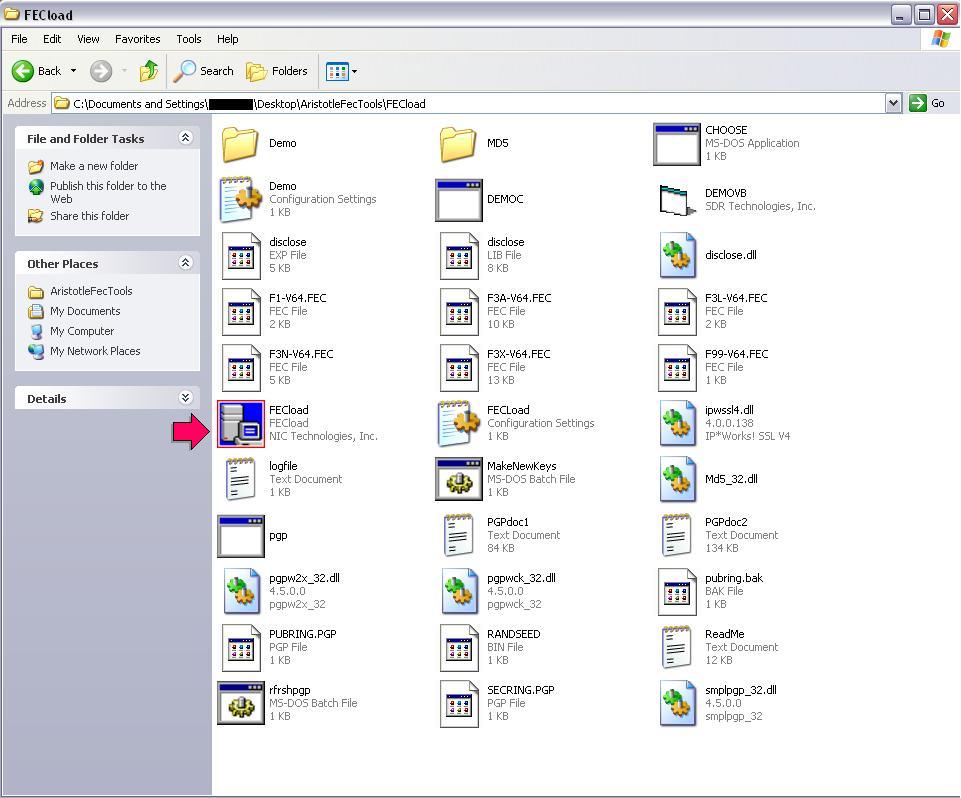The width and height of the screenshot is (961, 798).
Task: Open the Forward button history dropdown
Action: point(124,71)
